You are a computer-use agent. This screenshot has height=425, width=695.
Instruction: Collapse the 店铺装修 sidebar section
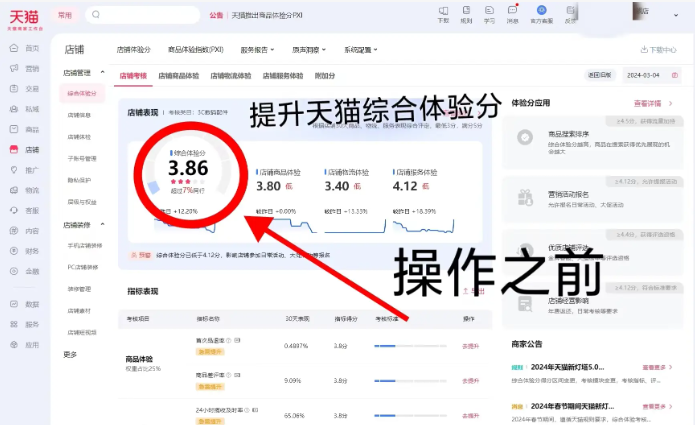102,224
